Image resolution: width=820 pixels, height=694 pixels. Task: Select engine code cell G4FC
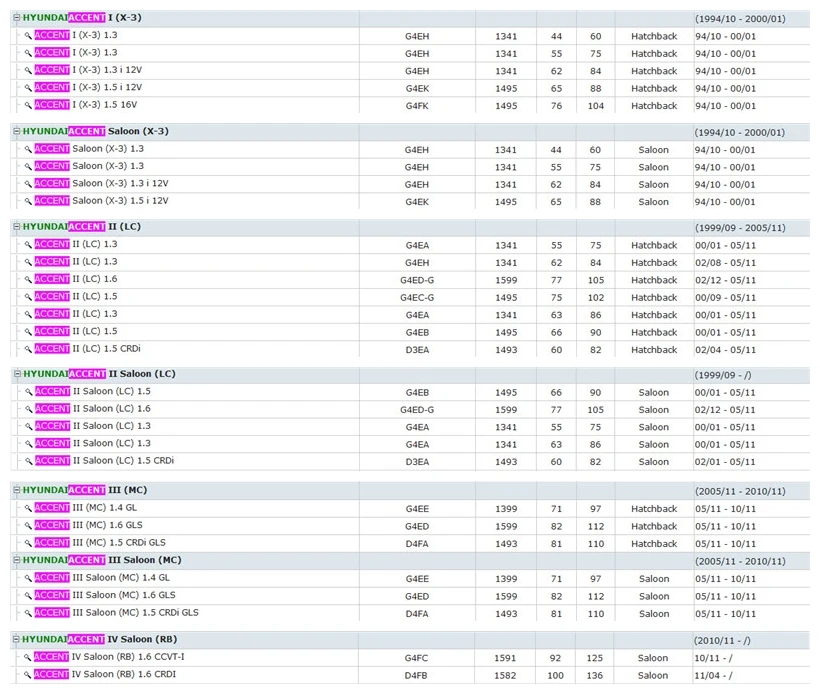416,658
